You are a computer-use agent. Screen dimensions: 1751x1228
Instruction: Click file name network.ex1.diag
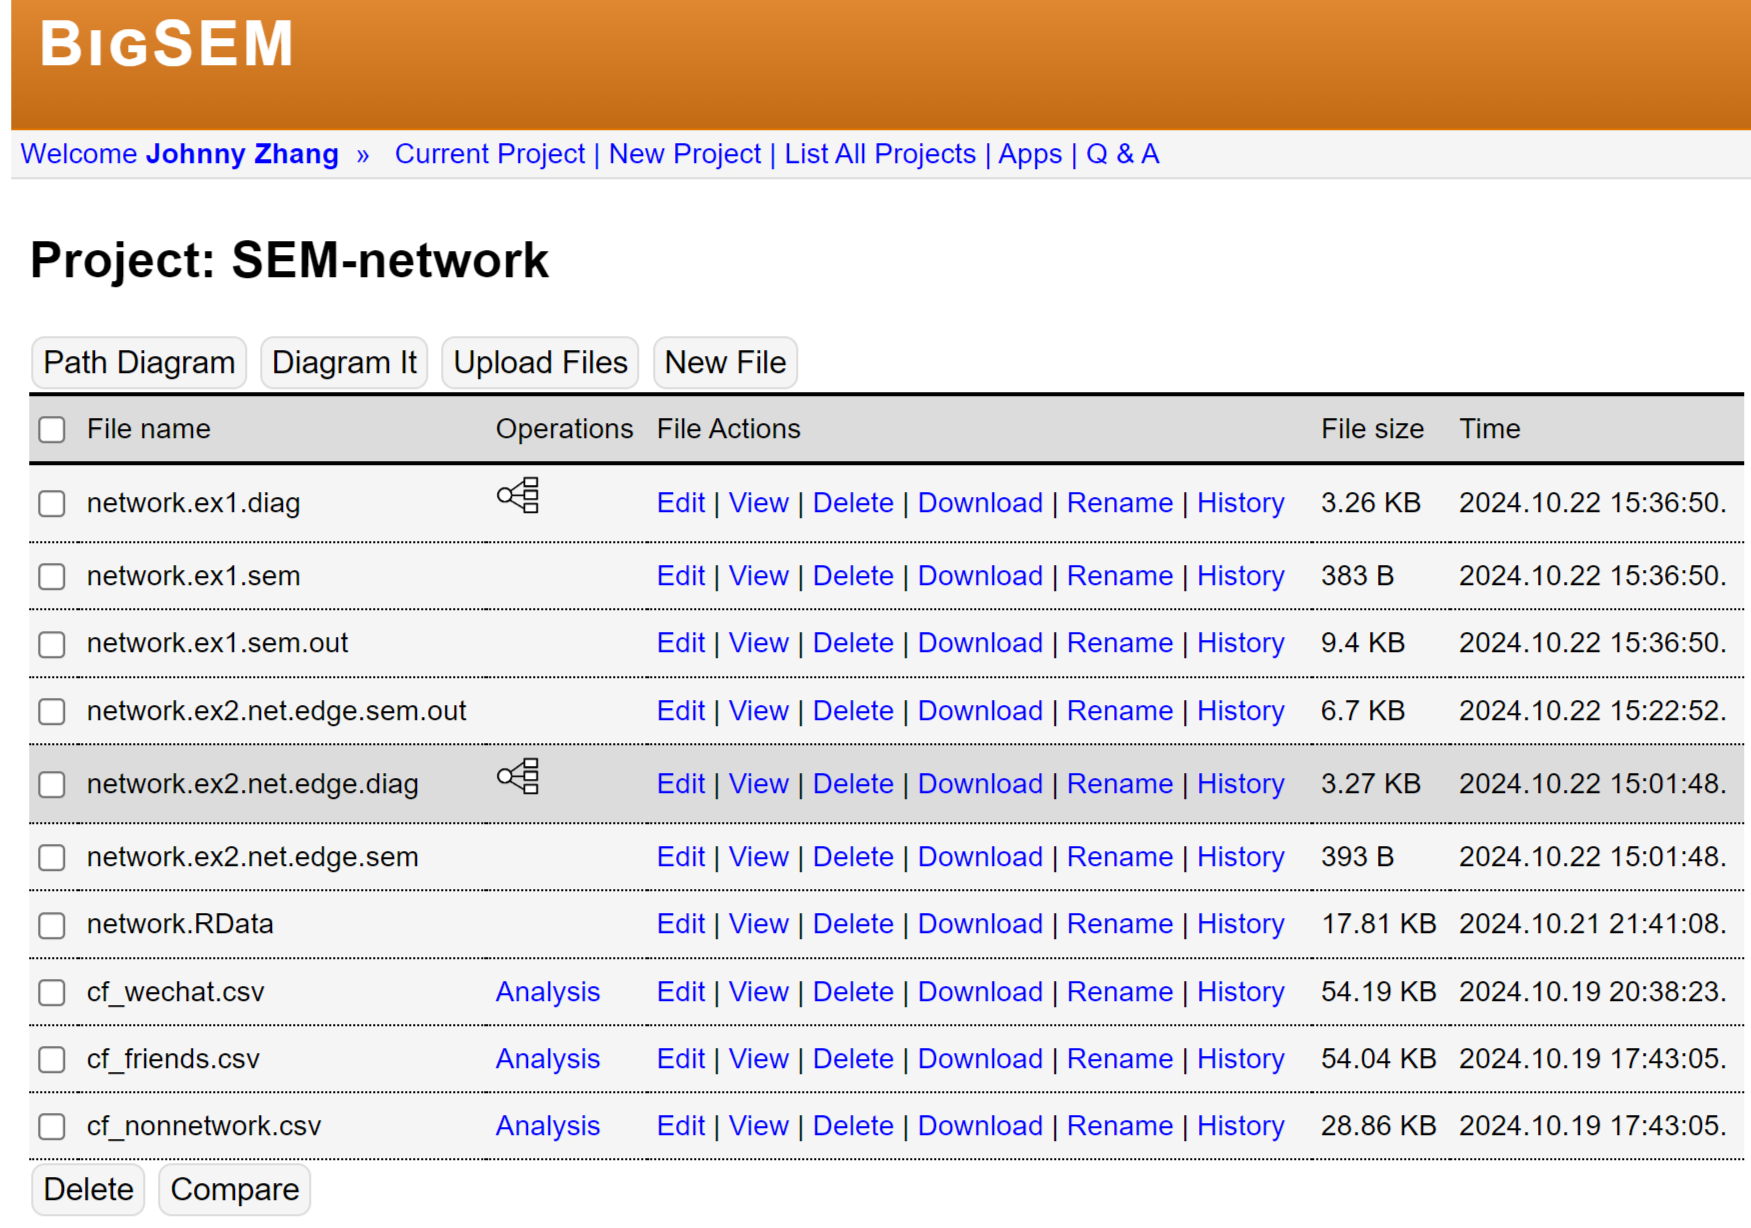coord(193,502)
